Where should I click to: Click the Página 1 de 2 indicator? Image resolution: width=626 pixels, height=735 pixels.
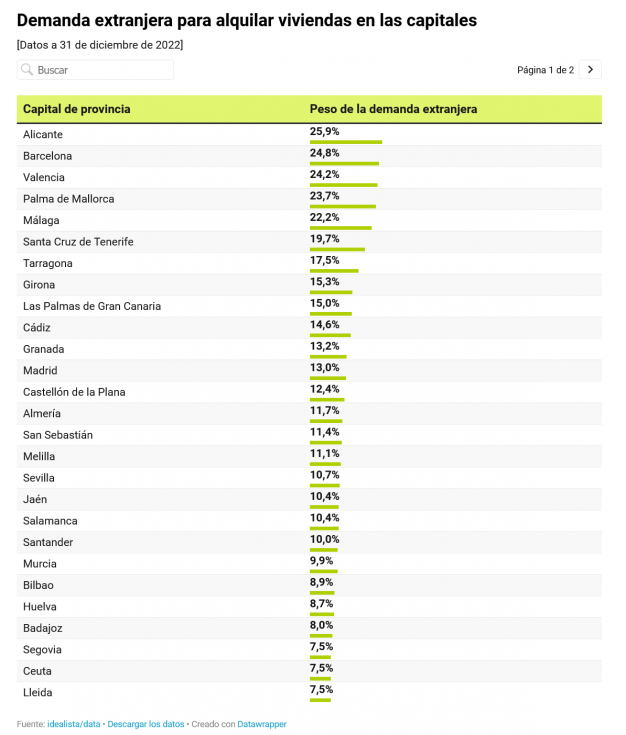point(545,70)
